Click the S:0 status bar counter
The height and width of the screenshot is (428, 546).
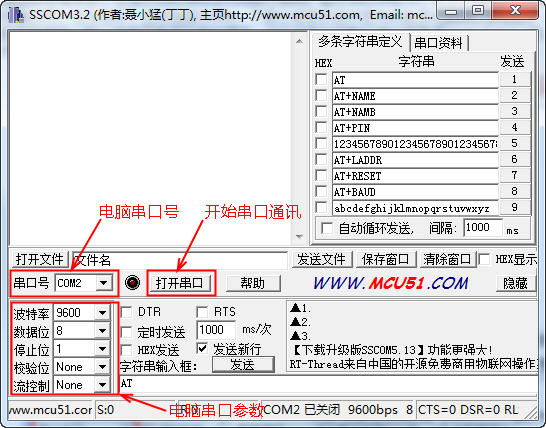pos(106,410)
